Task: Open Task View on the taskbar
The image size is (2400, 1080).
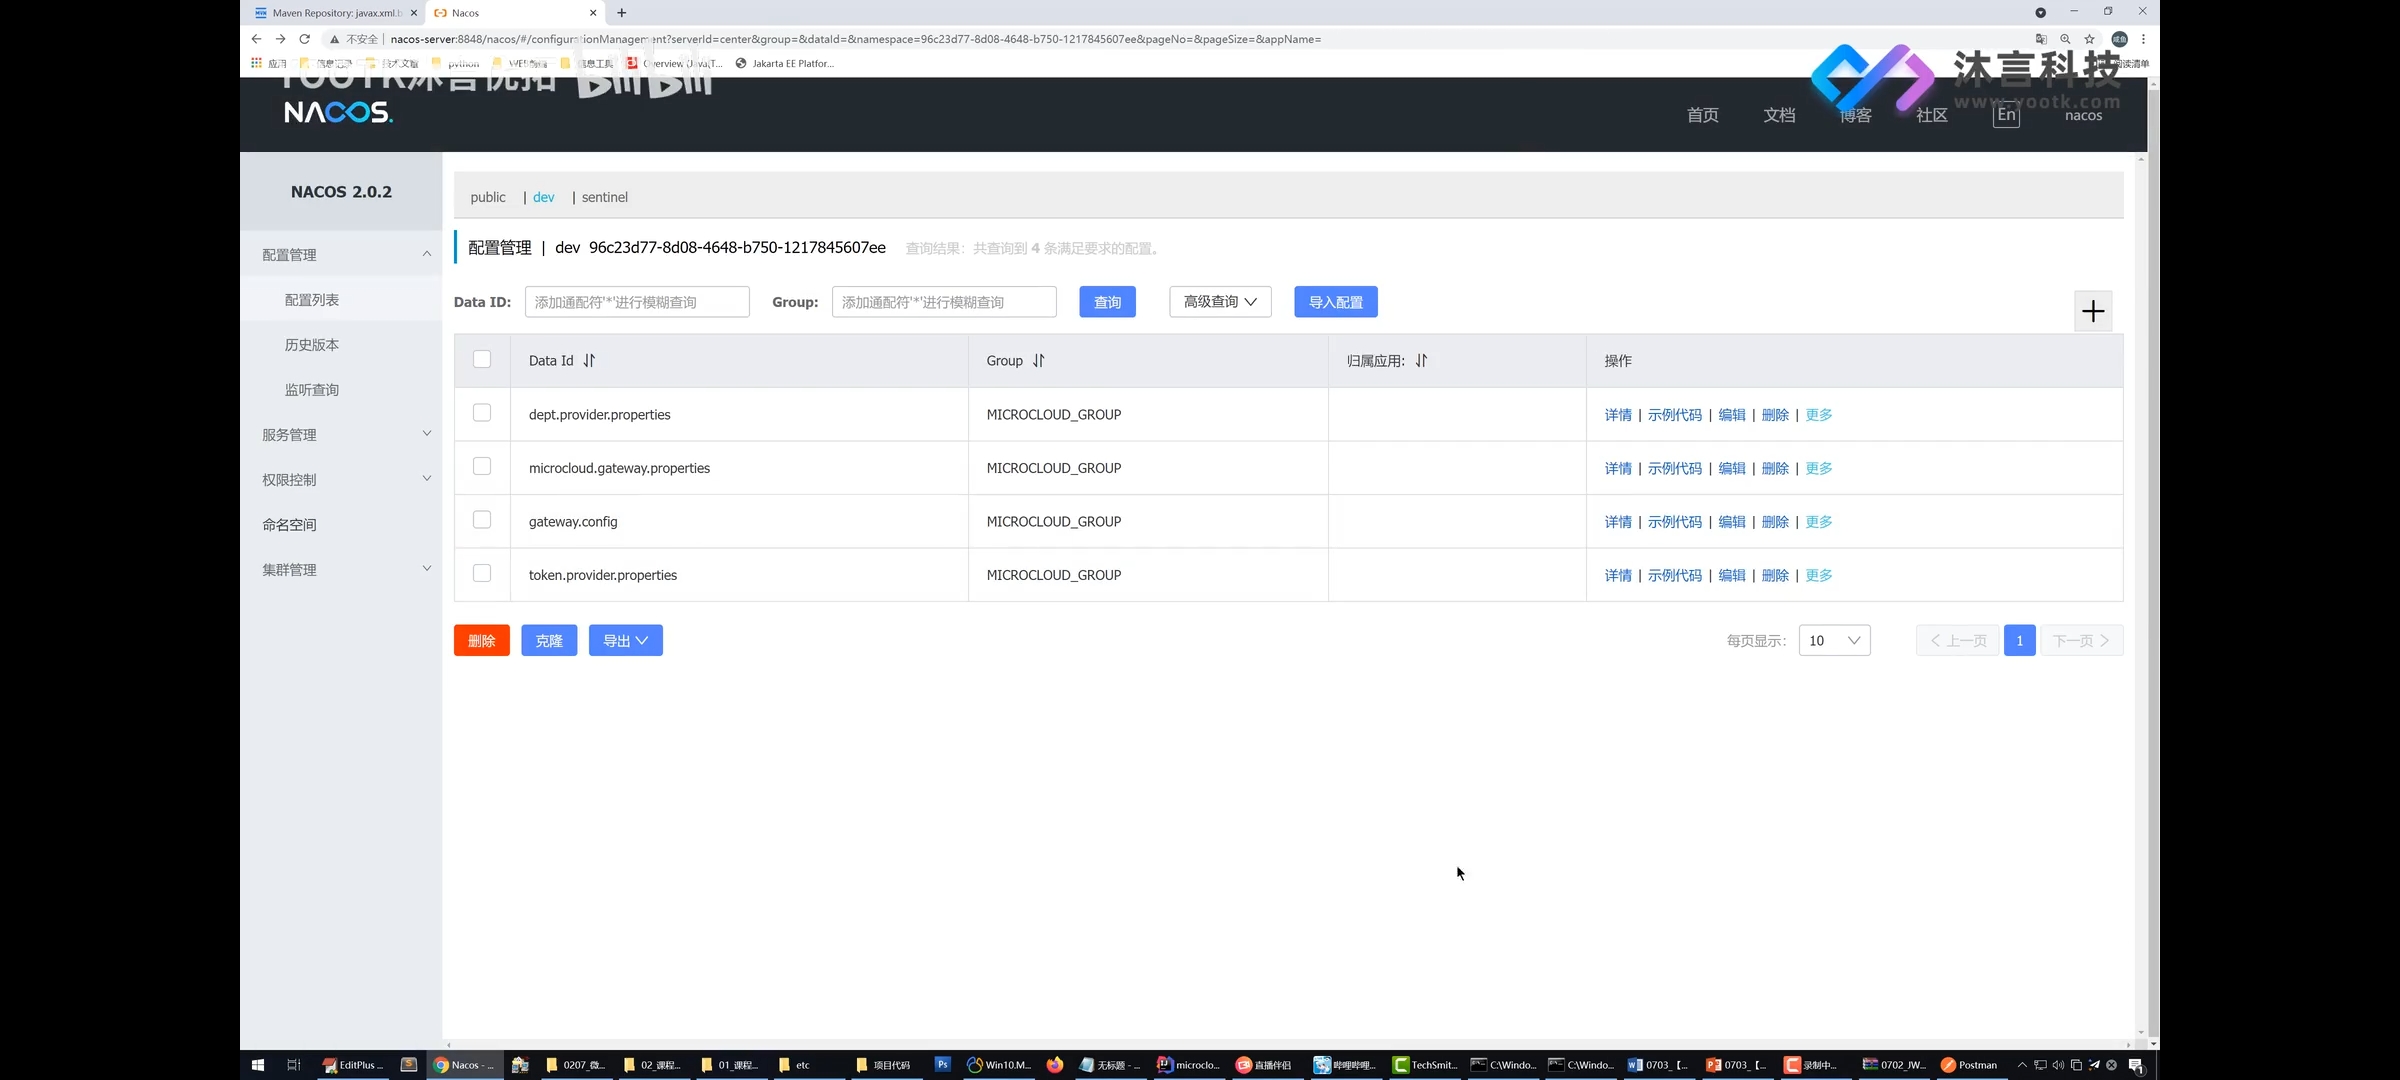Action: [293, 1065]
